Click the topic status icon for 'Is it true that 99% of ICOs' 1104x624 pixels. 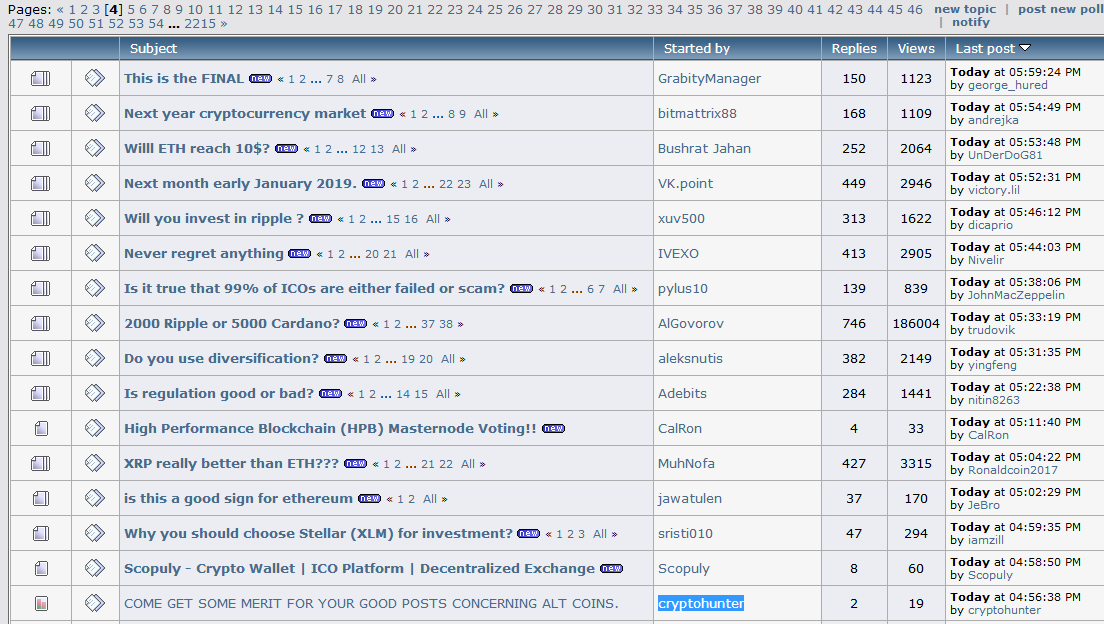[x=41, y=288]
